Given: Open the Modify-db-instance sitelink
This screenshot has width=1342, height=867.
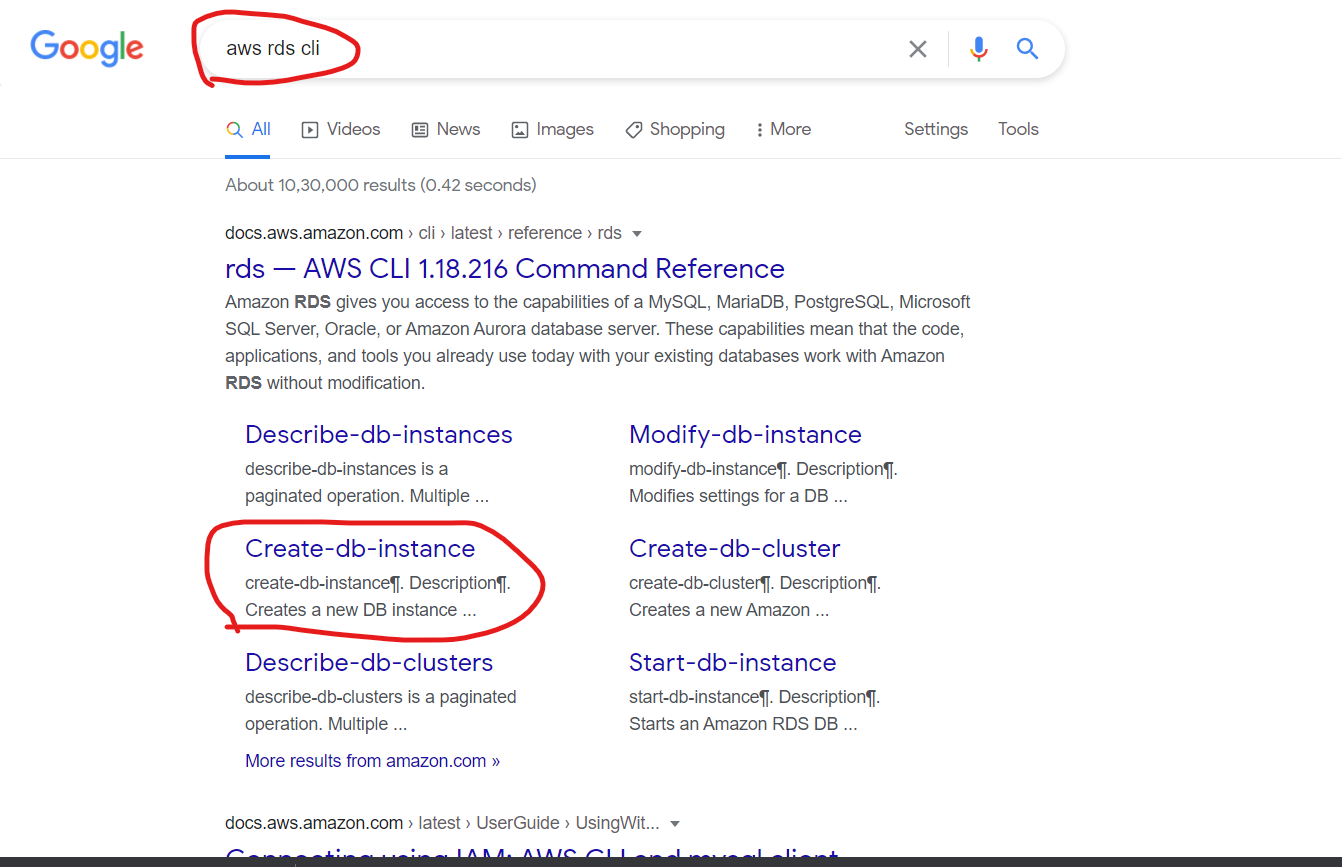Looking at the screenshot, I should 745,435.
